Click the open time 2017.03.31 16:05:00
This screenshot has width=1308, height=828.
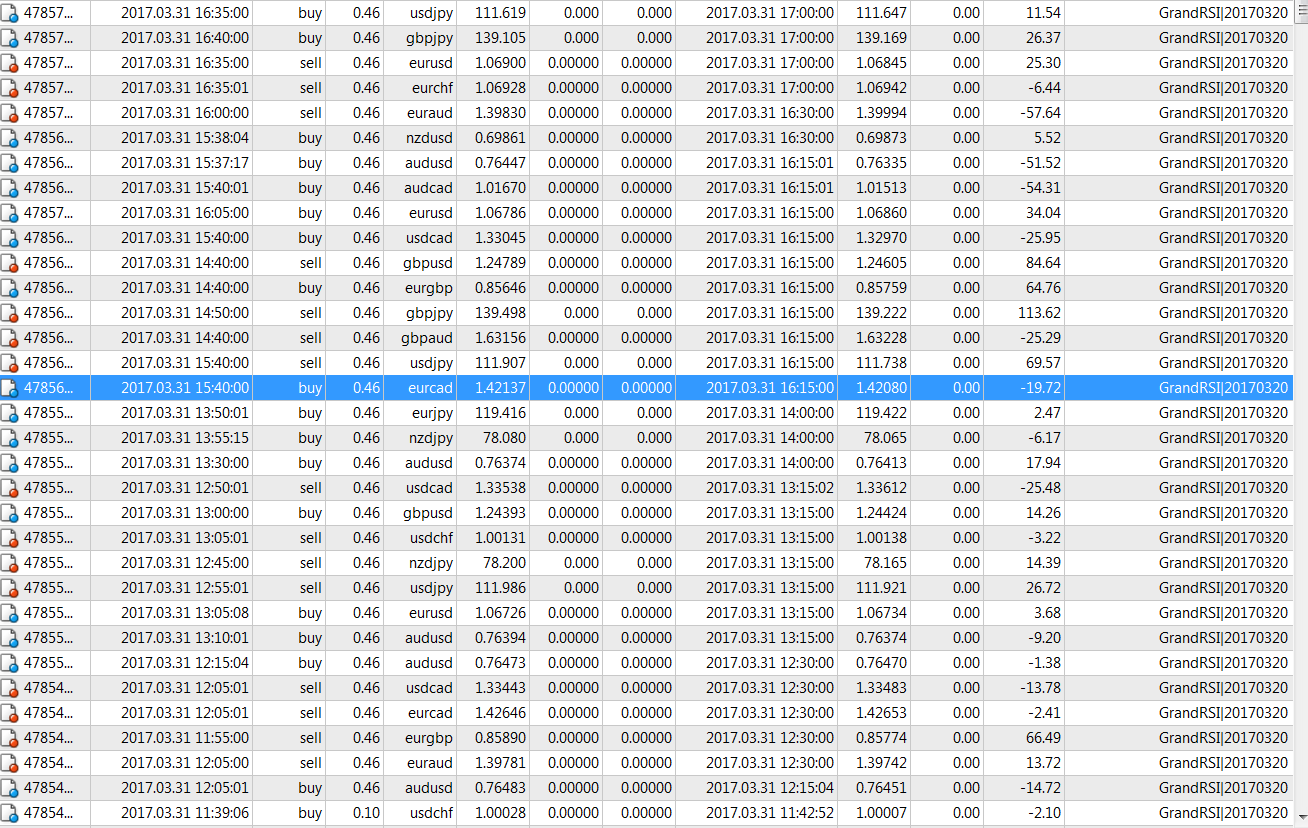tap(185, 213)
